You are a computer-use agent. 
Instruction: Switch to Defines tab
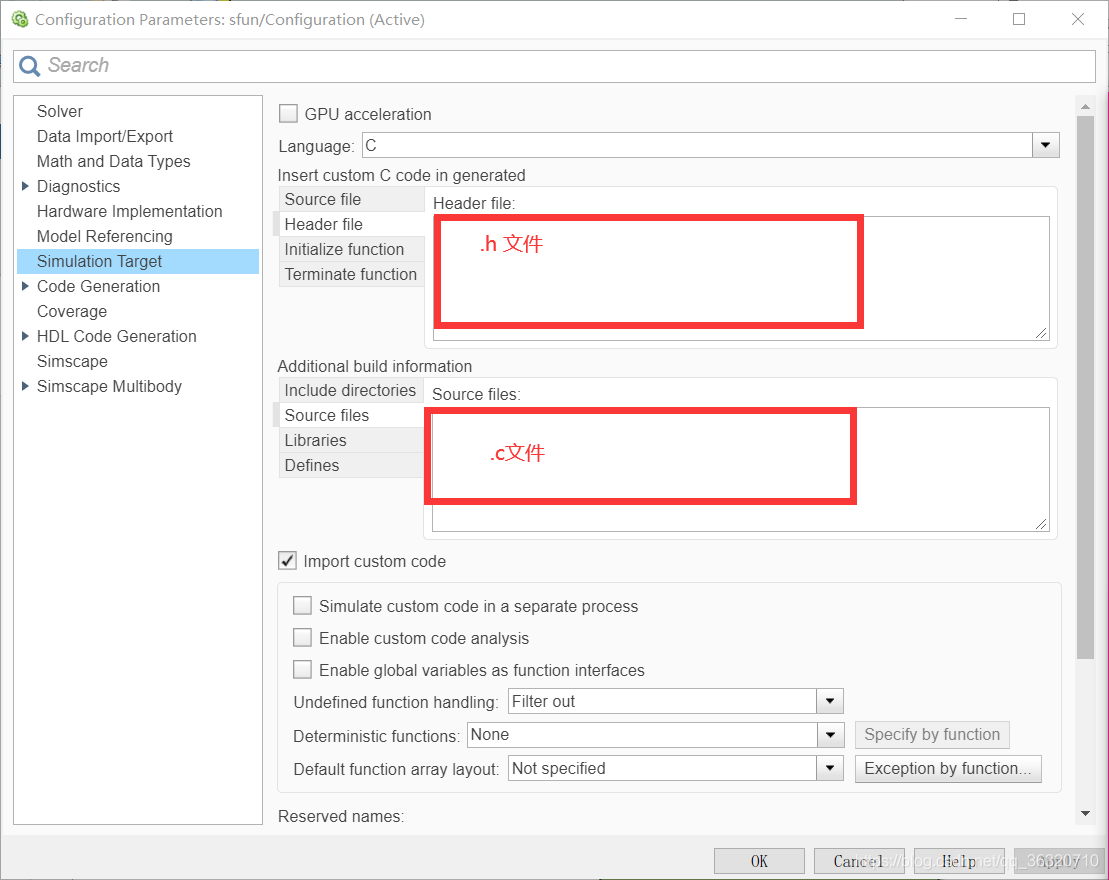click(352, 465)
